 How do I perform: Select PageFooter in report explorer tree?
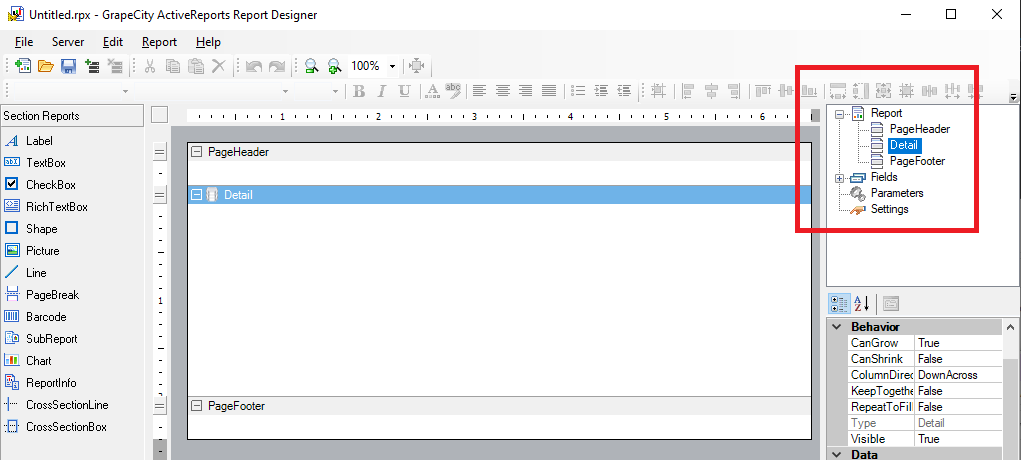[x=917, y=160]
